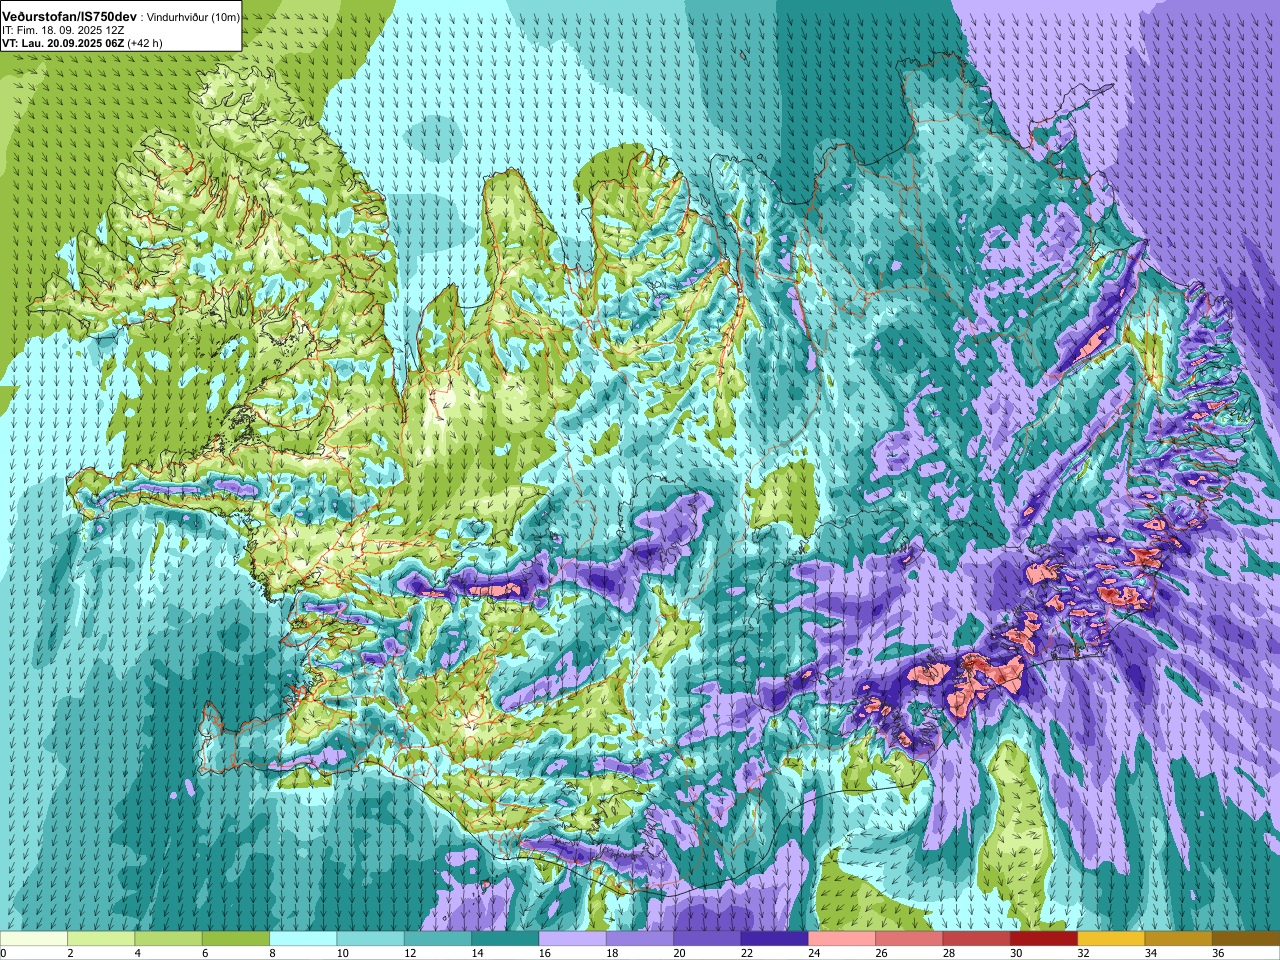Pick the pale yellow 0–2 legend swatch

point(34,939)
